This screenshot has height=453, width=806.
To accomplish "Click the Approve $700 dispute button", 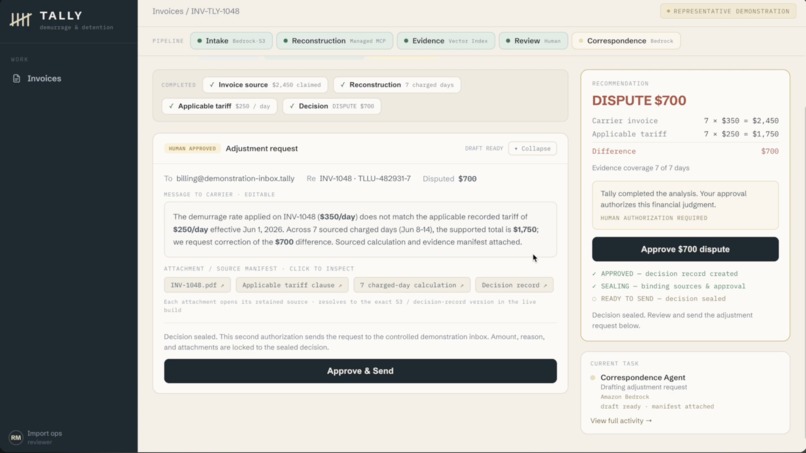I will click(x=685, y=249).
